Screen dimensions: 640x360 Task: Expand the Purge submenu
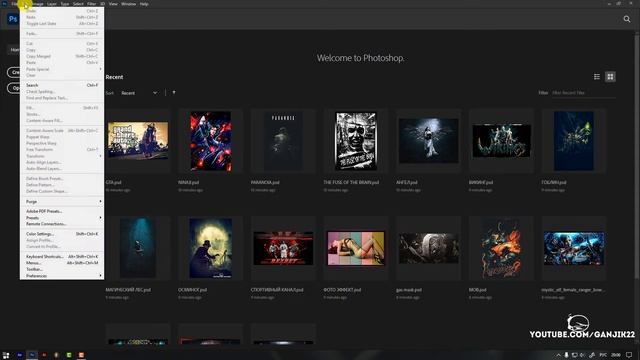click(62, 202)
